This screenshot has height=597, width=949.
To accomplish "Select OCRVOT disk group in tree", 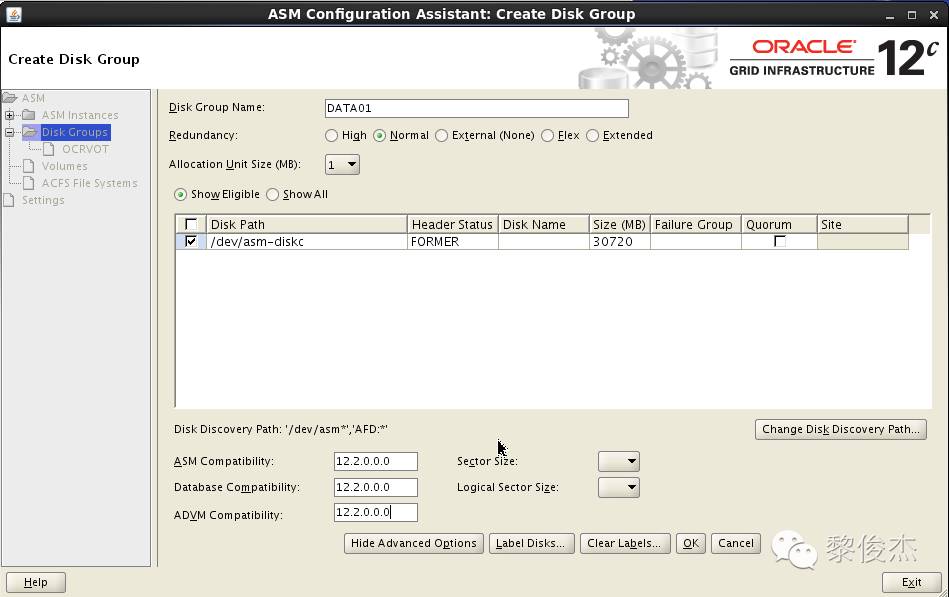I will click(85, 148).
